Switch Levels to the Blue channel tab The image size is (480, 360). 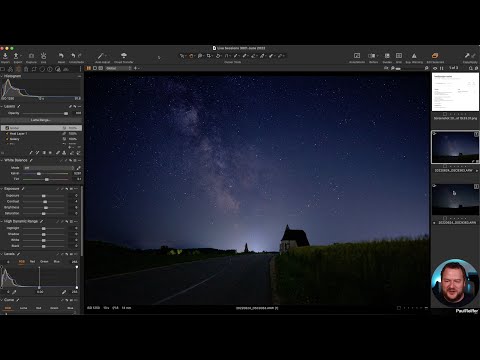point(57,262)
